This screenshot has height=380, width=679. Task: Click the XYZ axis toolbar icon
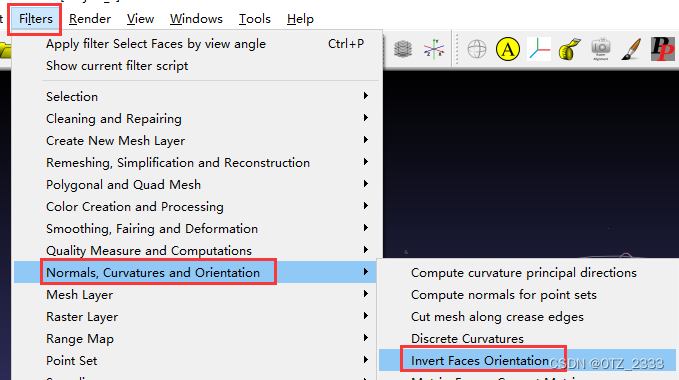[434, 49]
